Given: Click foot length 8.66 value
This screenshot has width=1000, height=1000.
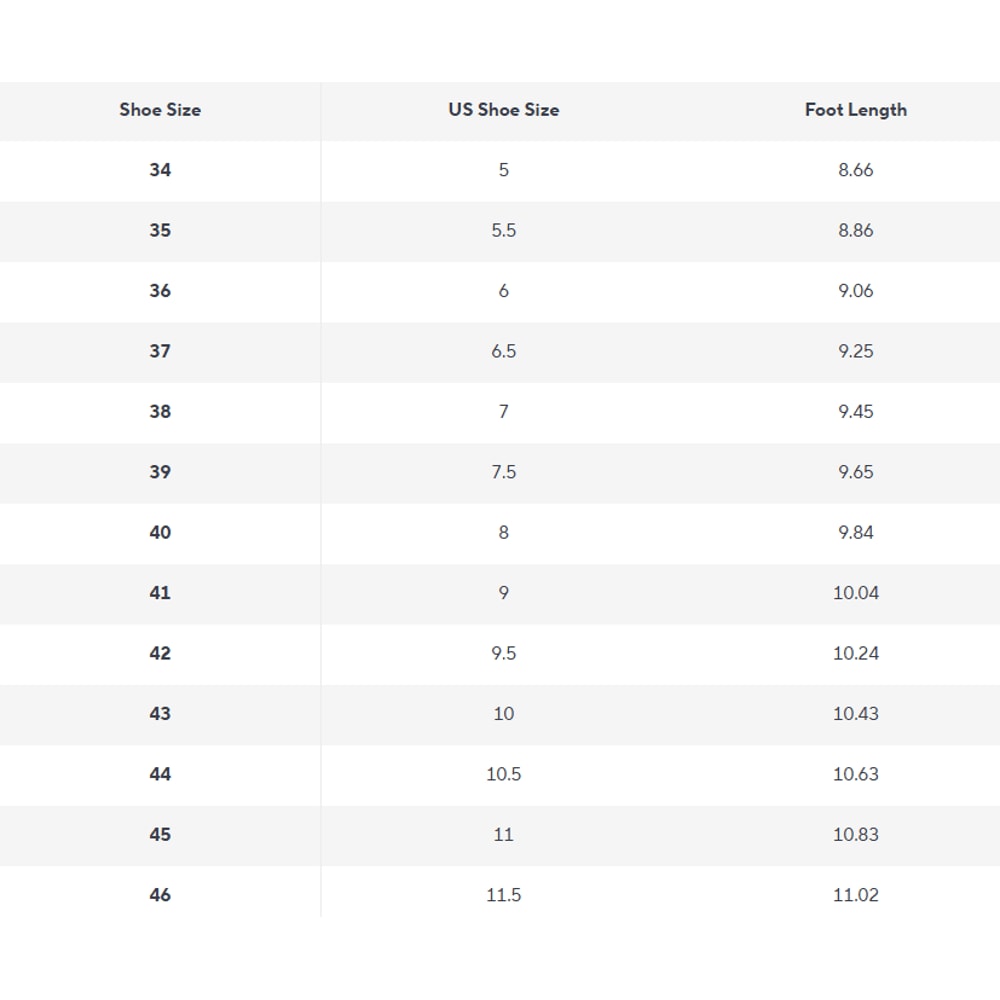Looking at the screenshot, I should pyautogui.click(x=855, y=170).
